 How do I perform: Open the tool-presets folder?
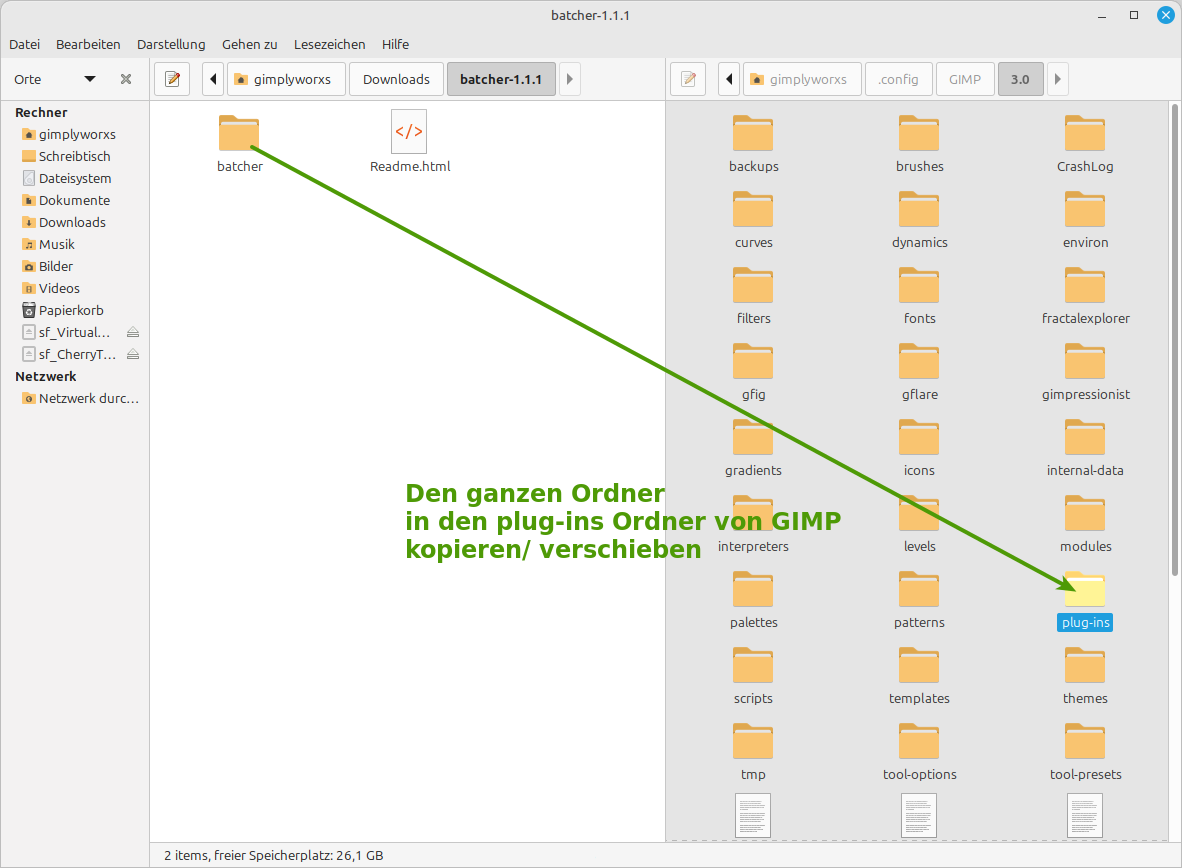pyautogui.click(x=1085, y=742)
